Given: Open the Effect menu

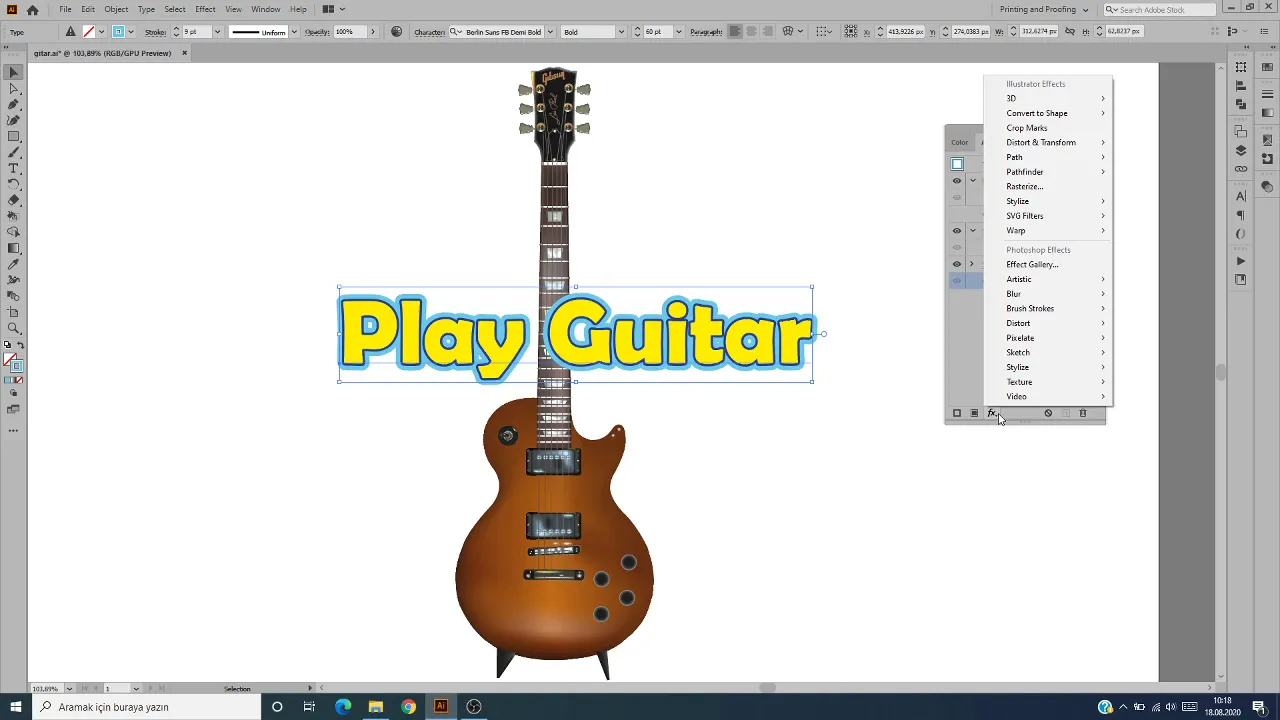Looking at the screenshot, I should click(x=205, y=9).
